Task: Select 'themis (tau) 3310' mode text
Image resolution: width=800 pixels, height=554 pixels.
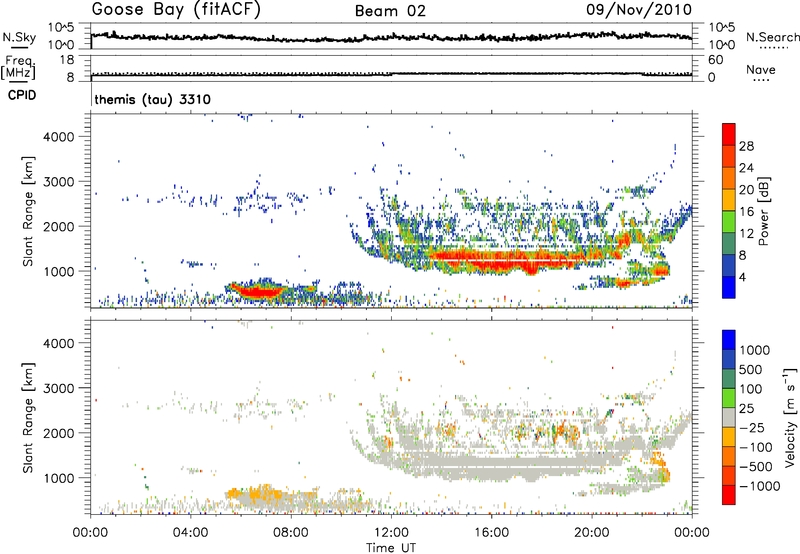Action: pyautogui.click(x=153, y=99)
